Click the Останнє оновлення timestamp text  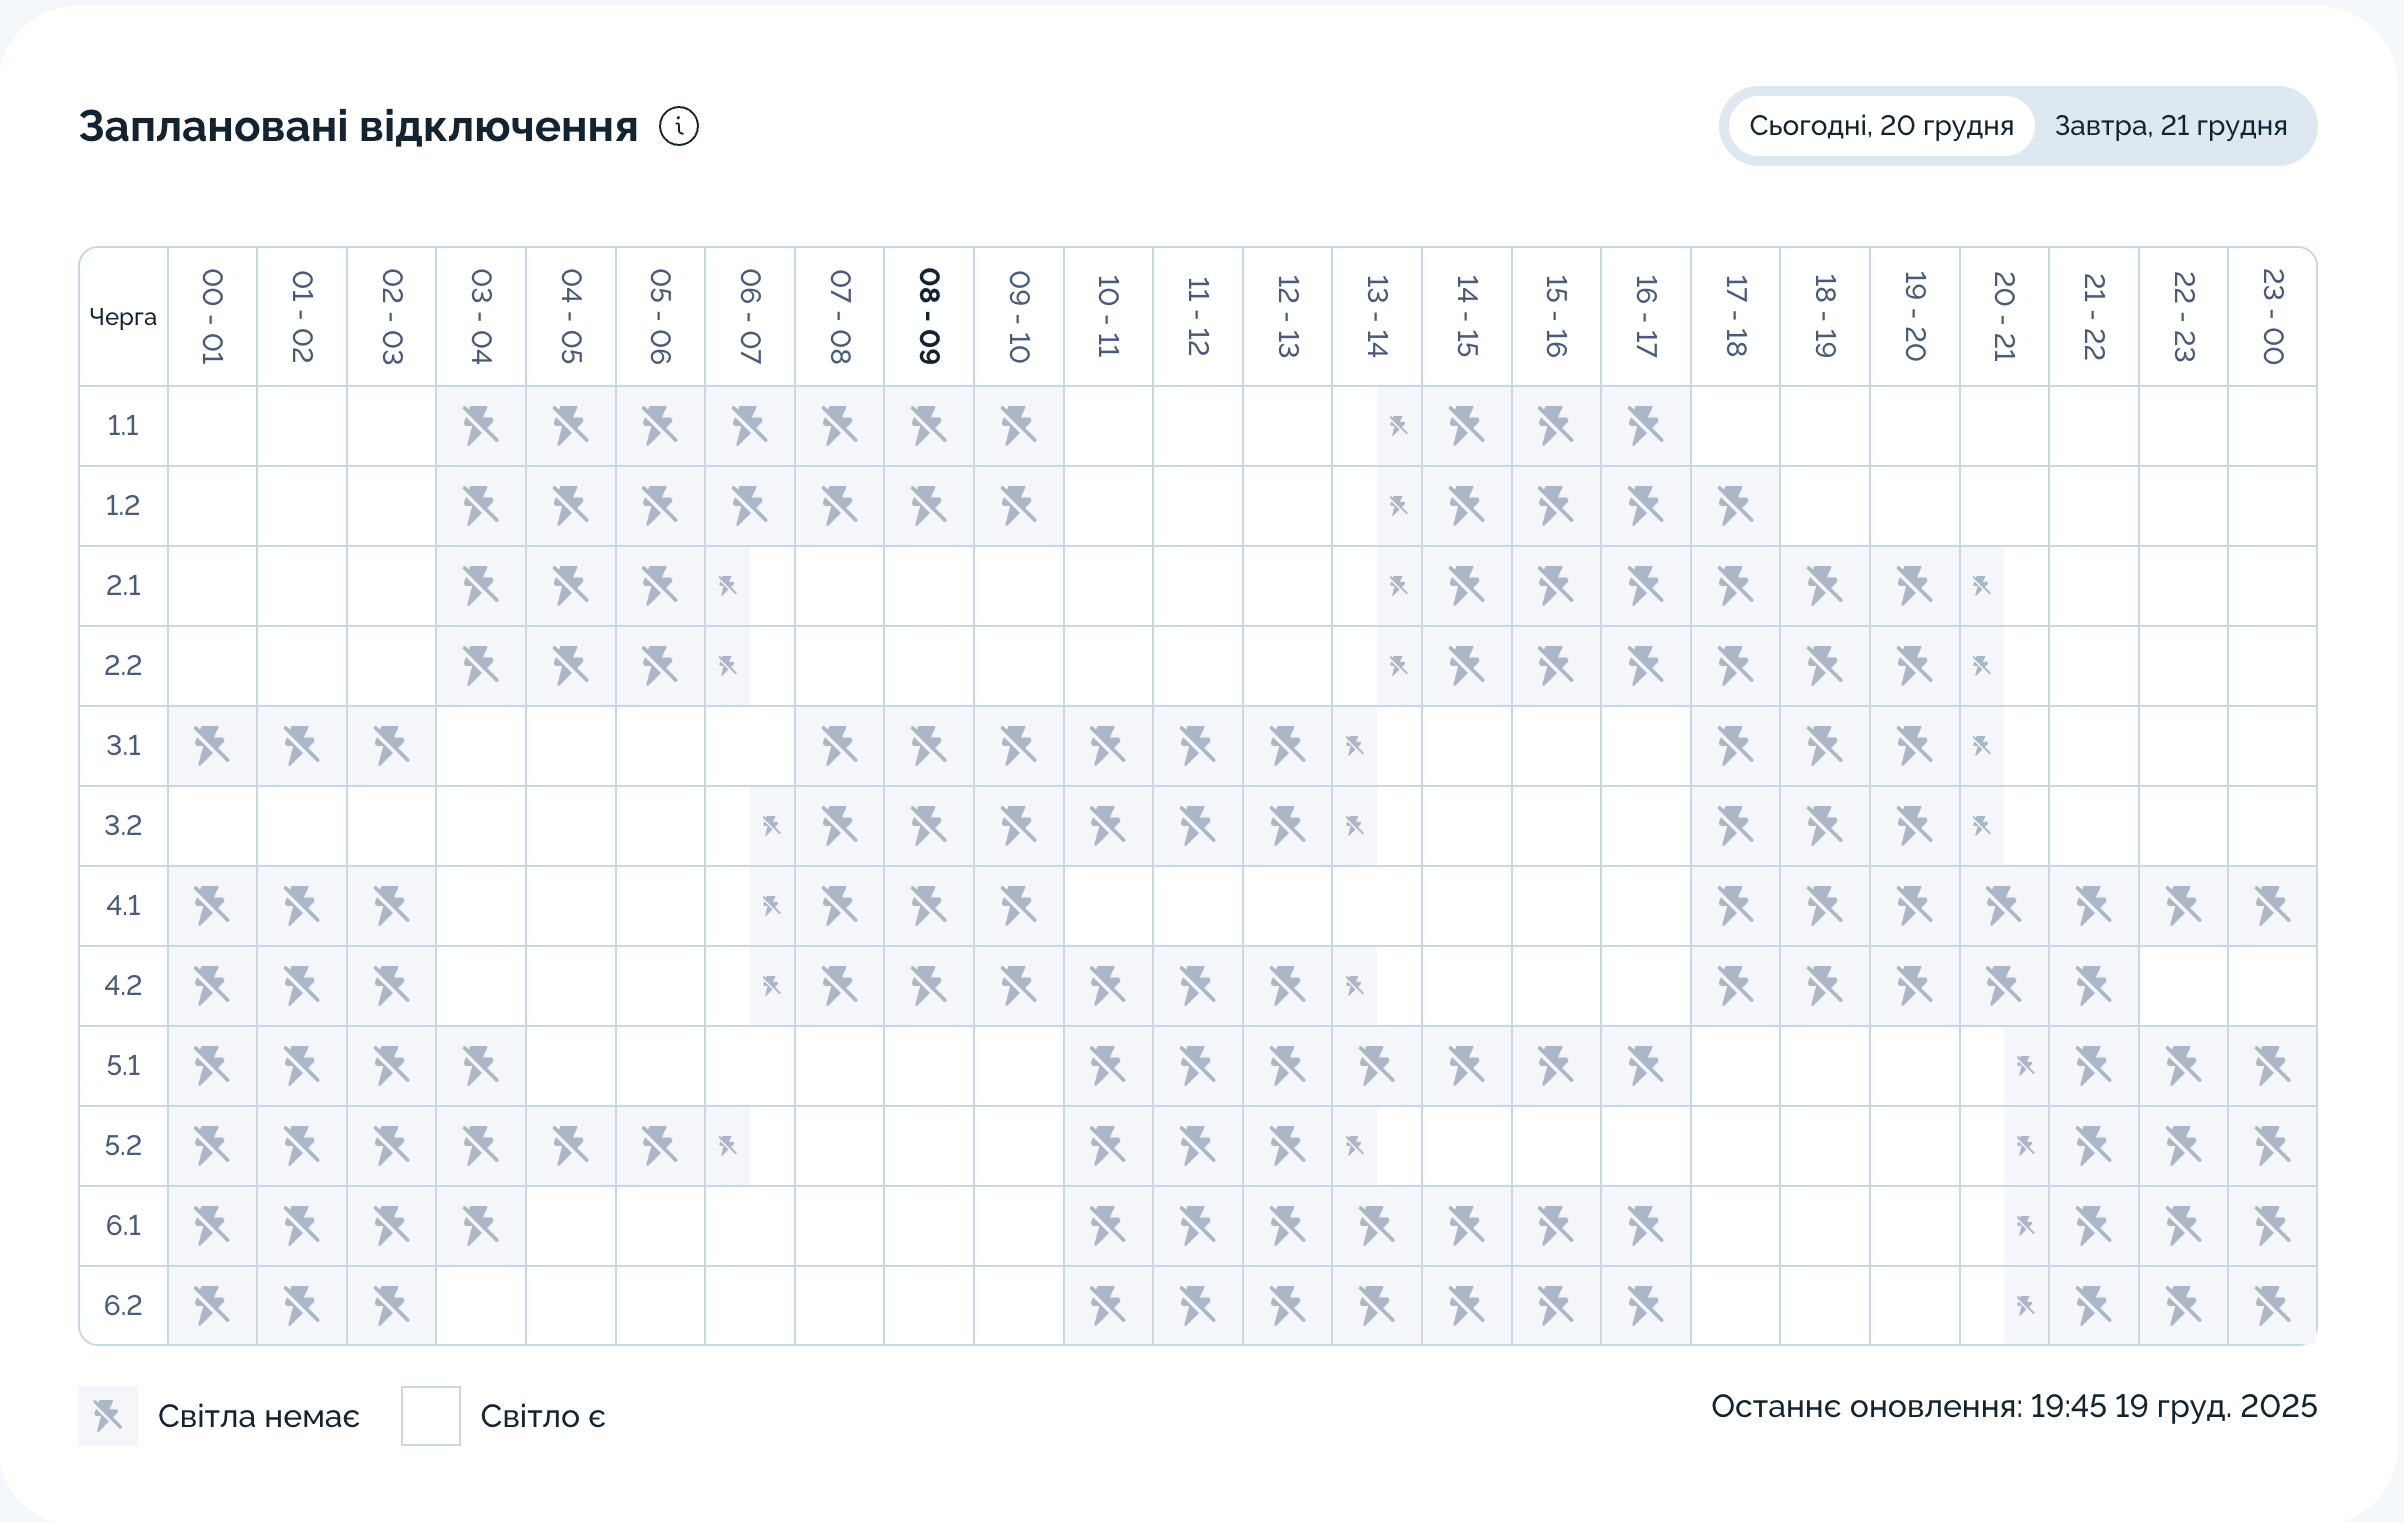[2013, 1406]
